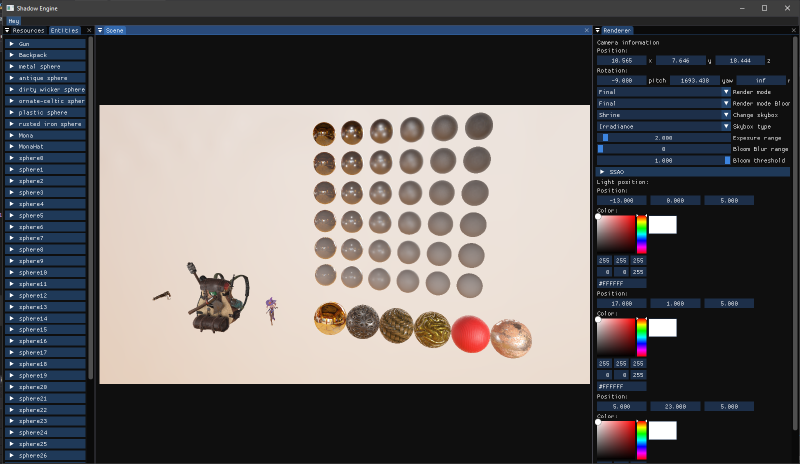Click the Resources panel collapse triangle icon

(7, 31)
